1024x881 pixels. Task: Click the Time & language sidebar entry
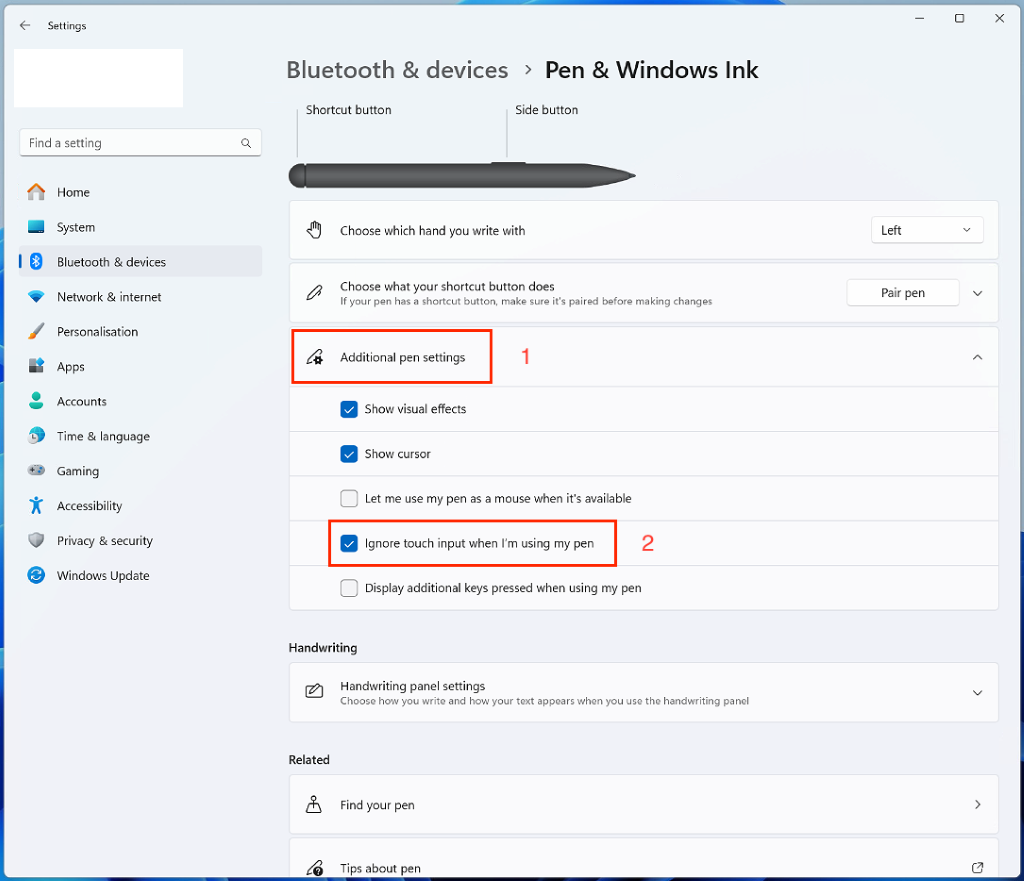[140, 436]
